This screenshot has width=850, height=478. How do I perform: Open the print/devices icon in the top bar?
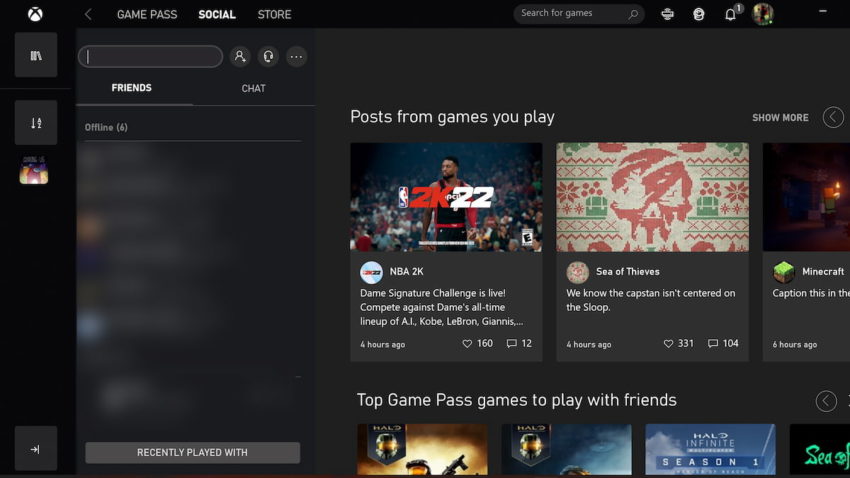click(x=667, y=14)
